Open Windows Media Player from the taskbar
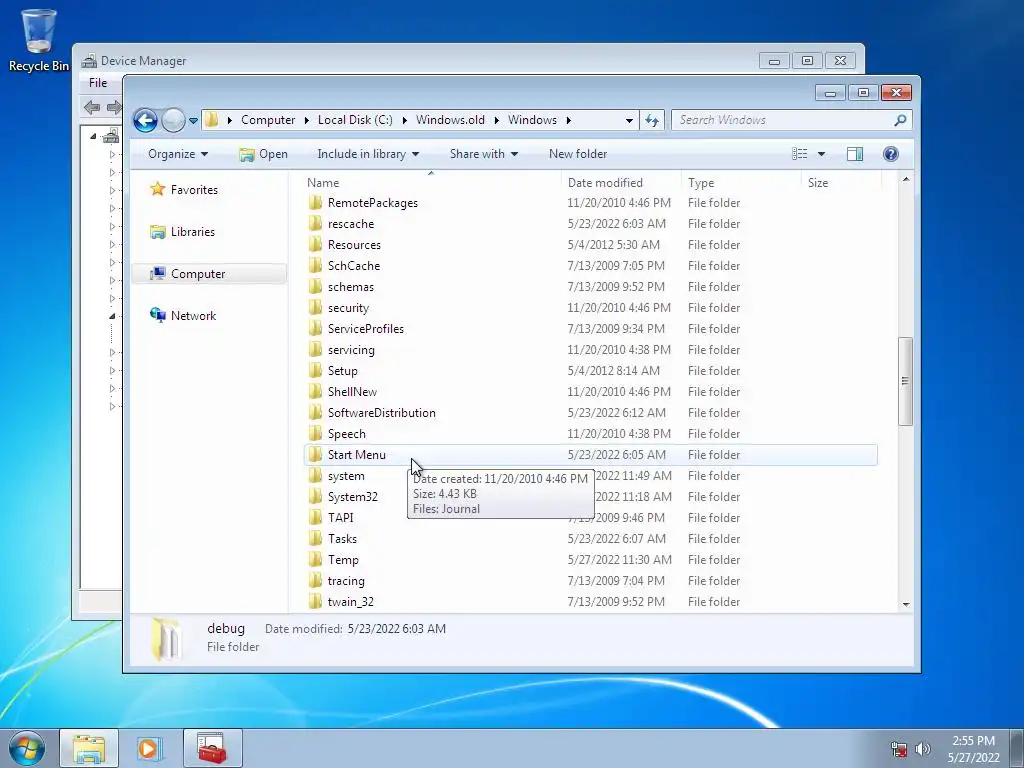Viewport: 1024px width, 768px height. [150, 748]
